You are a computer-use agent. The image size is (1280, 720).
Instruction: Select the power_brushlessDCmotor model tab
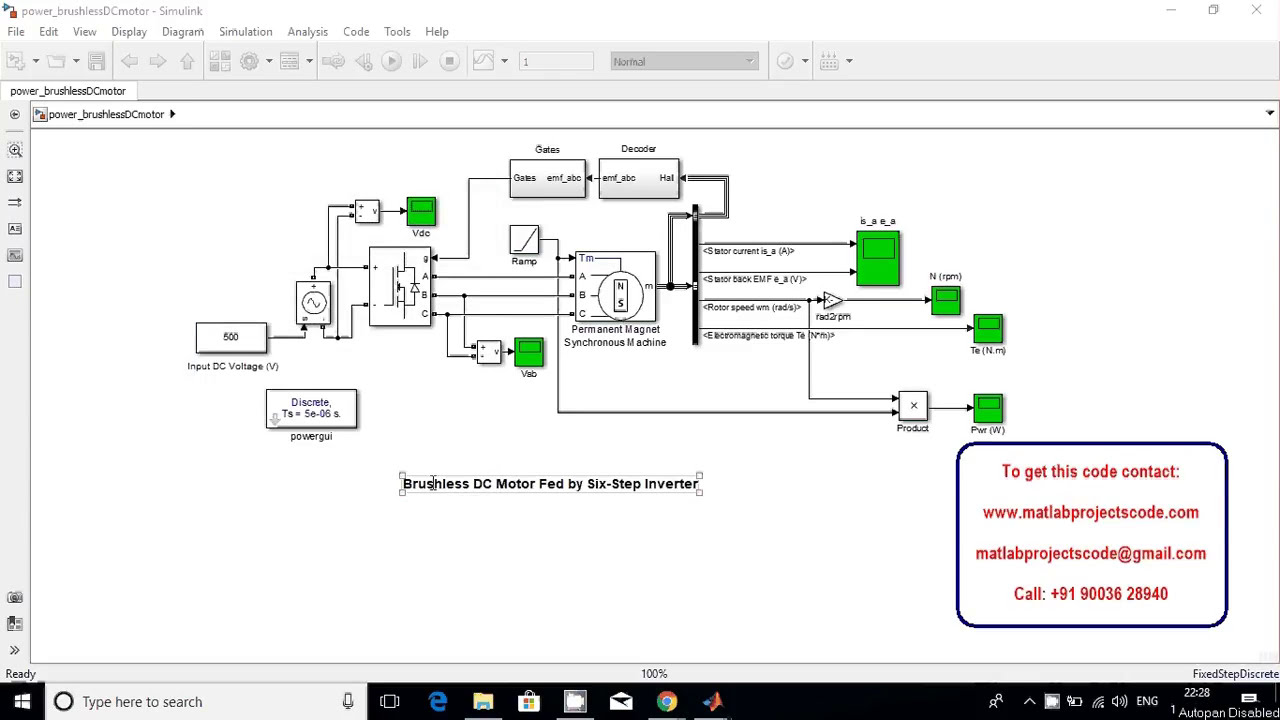pyautogui.click(x=68, y=91)
